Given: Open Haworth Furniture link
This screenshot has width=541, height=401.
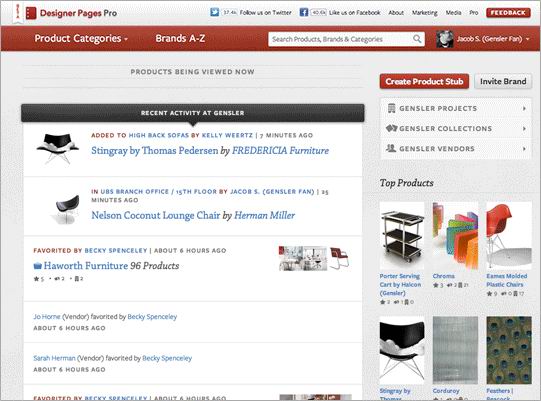Looking at the screenshot, I should (86, 266).
